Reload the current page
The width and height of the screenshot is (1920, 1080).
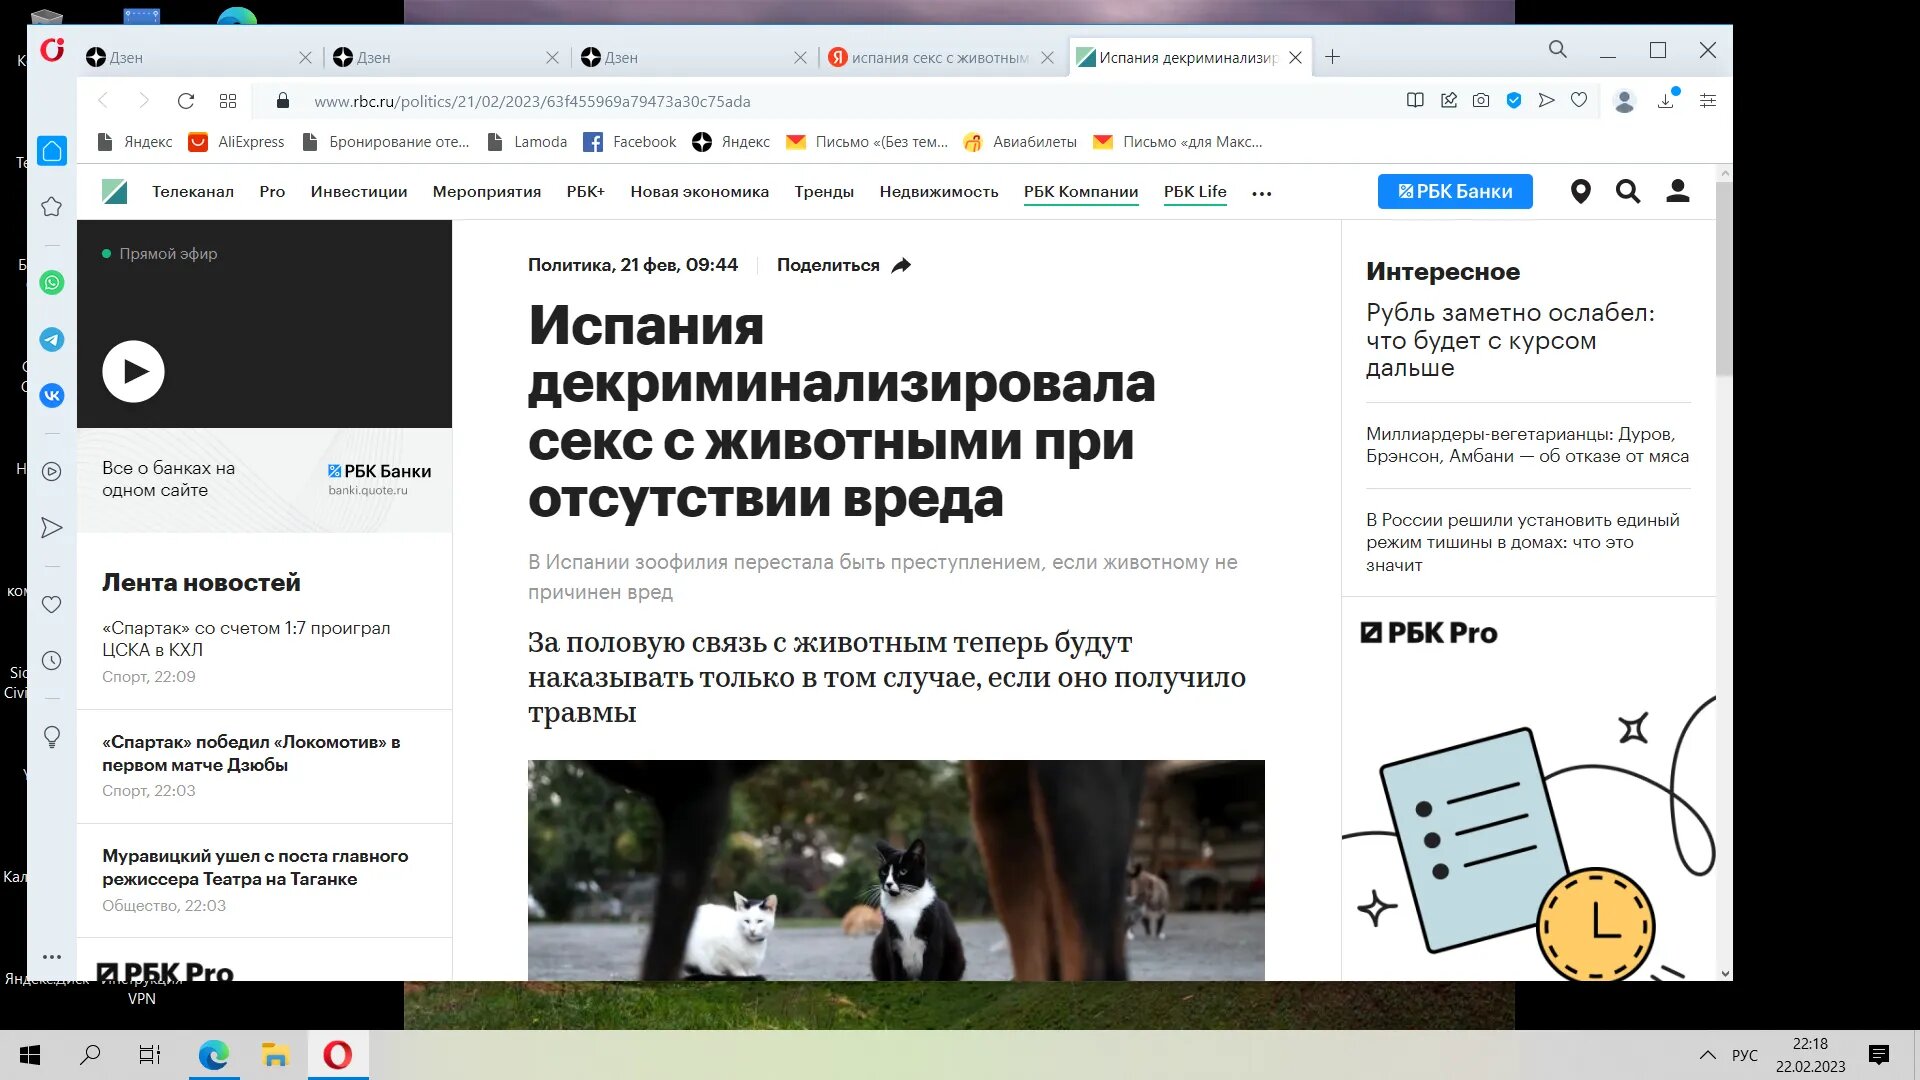click(x=186, y=101)
